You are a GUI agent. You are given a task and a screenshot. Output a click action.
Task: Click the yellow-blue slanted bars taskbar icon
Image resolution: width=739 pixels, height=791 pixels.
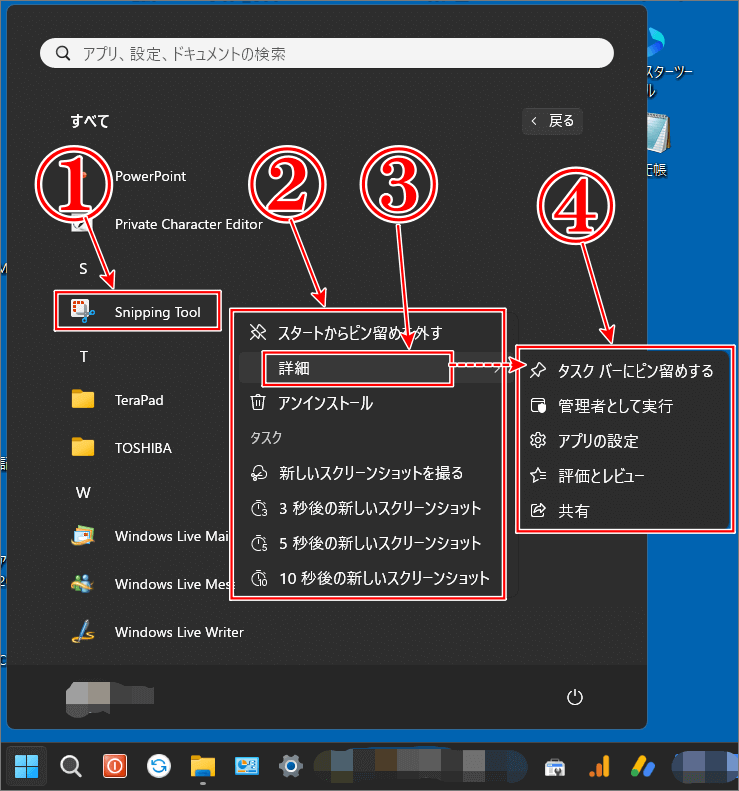click(x=643, y=766)
